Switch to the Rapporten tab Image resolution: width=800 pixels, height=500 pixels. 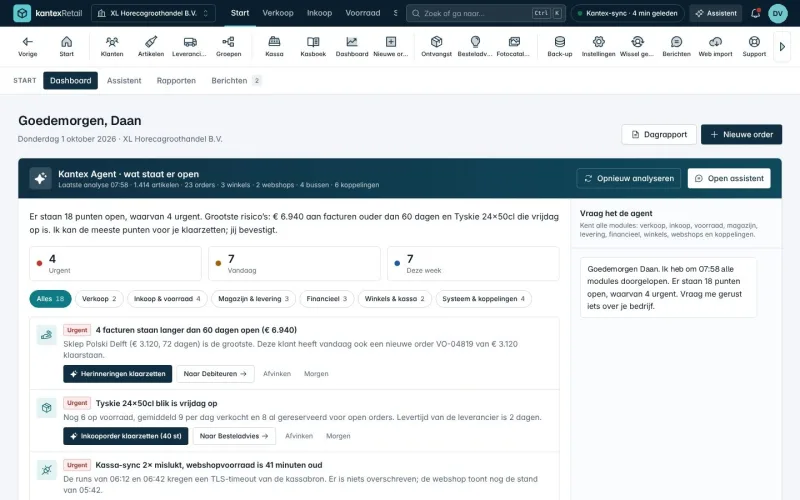pyautogui.click(x=176, y=81)
